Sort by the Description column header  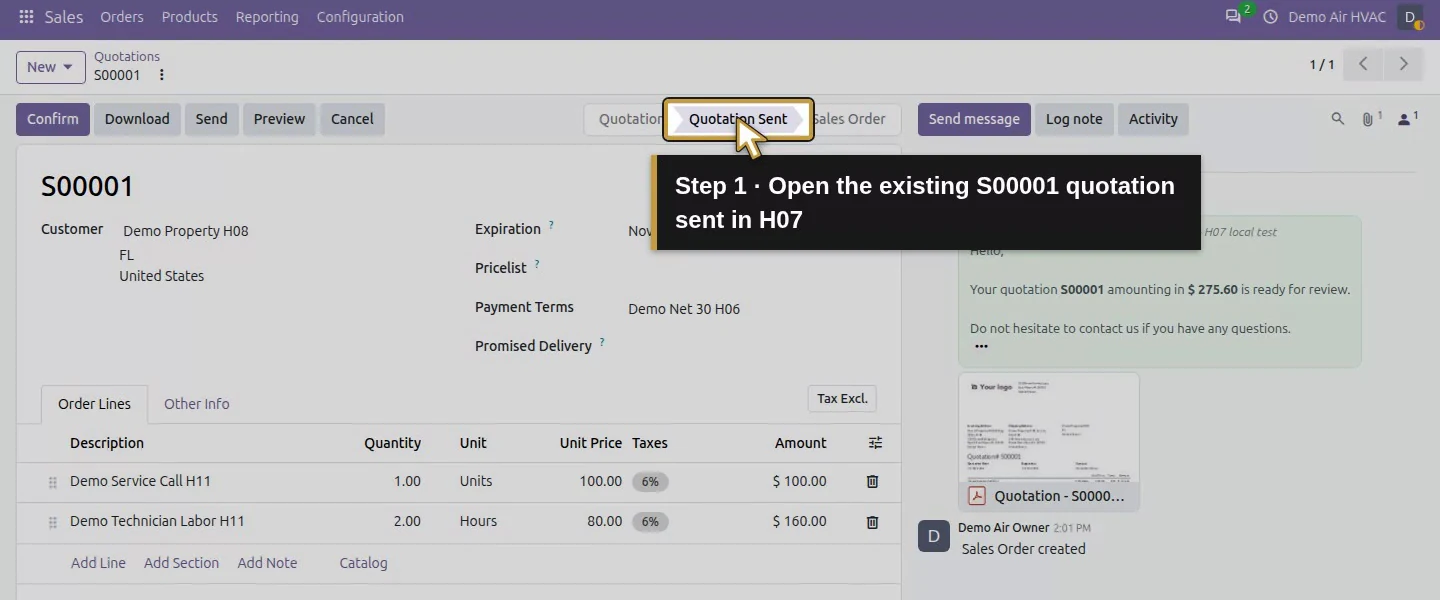click(x=107, y=443)
